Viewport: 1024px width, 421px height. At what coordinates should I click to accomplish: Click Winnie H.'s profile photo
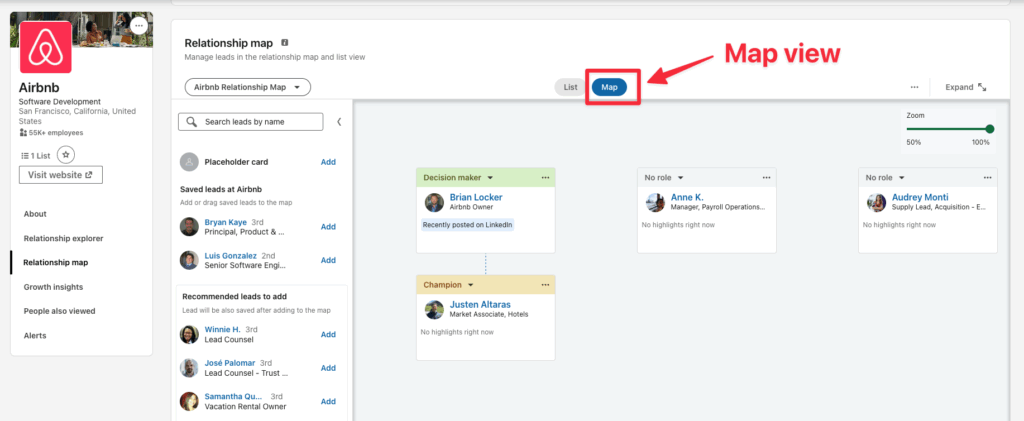[x=189, y=334]
